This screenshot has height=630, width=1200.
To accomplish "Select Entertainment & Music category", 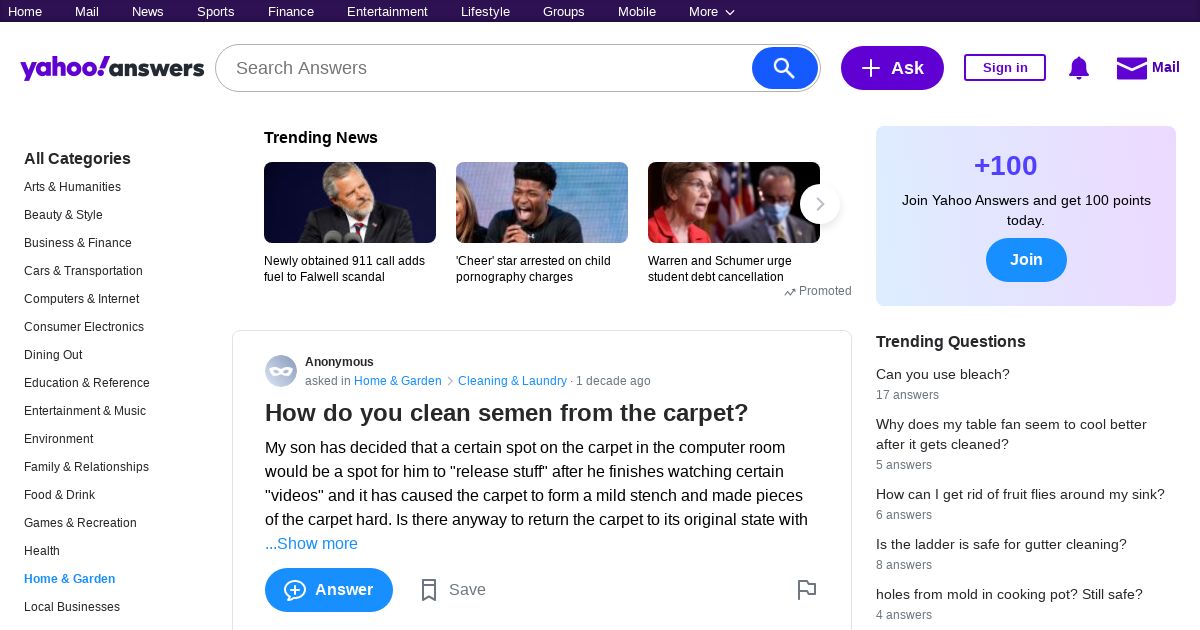I will pos(85,411).
